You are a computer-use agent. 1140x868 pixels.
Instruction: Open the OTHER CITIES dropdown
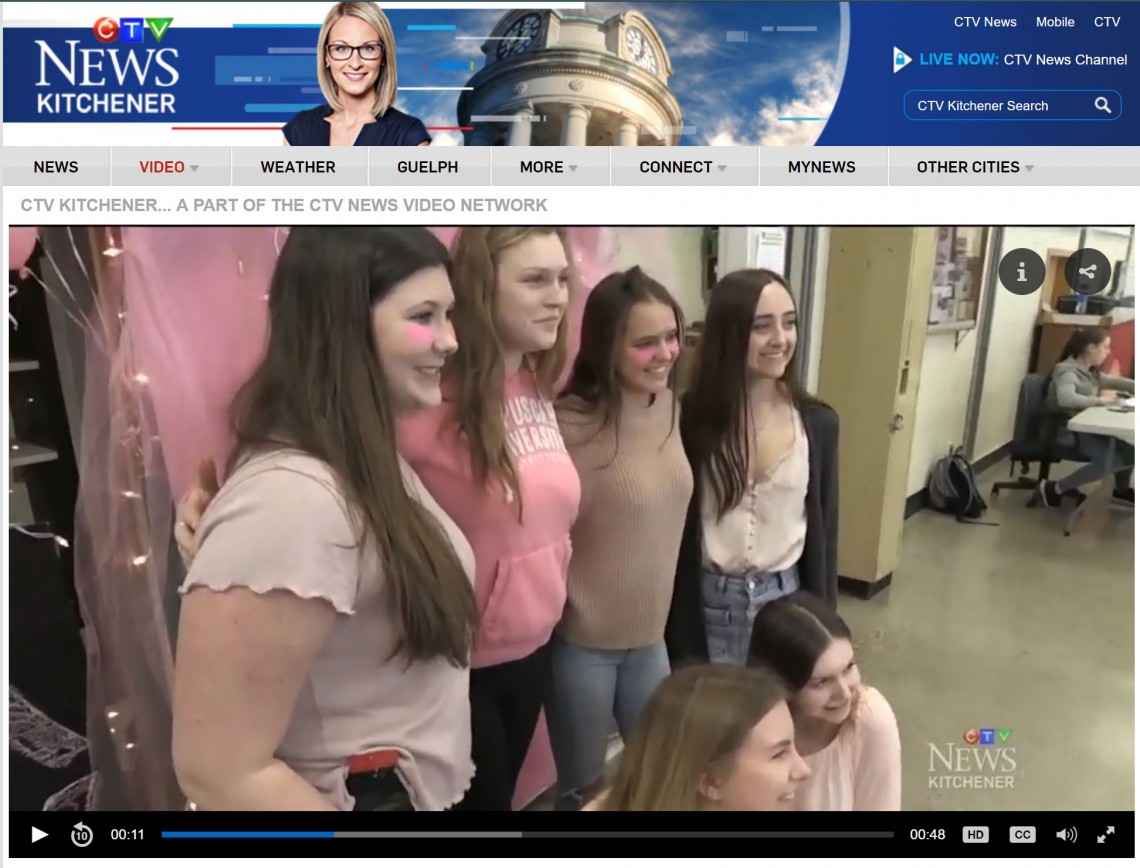pyautogui.click(x=975, y=167)
